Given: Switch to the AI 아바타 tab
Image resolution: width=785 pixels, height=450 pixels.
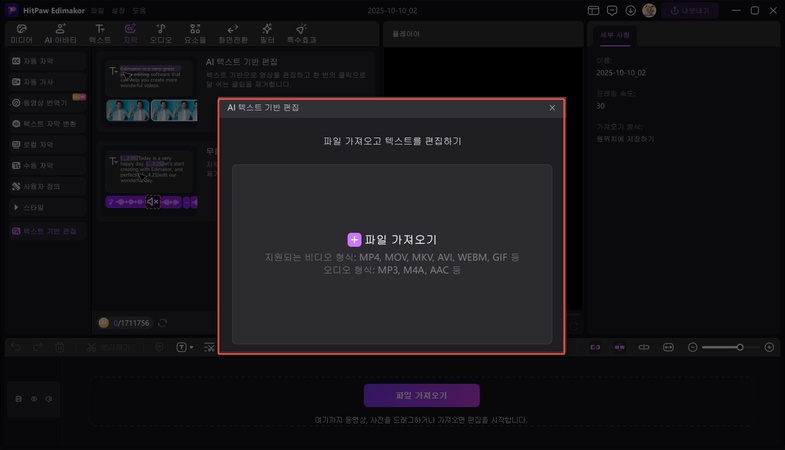Looking at the screenshot, I should point(59,34).
